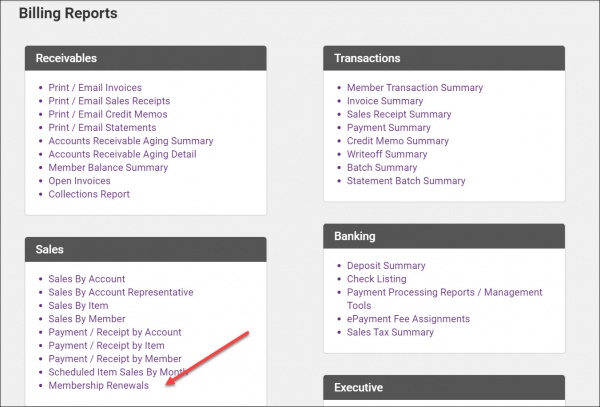The width and height of the screenshot is (600, 407).
Task: Open Member Transaction Summary report
Action: coord(415,88)
